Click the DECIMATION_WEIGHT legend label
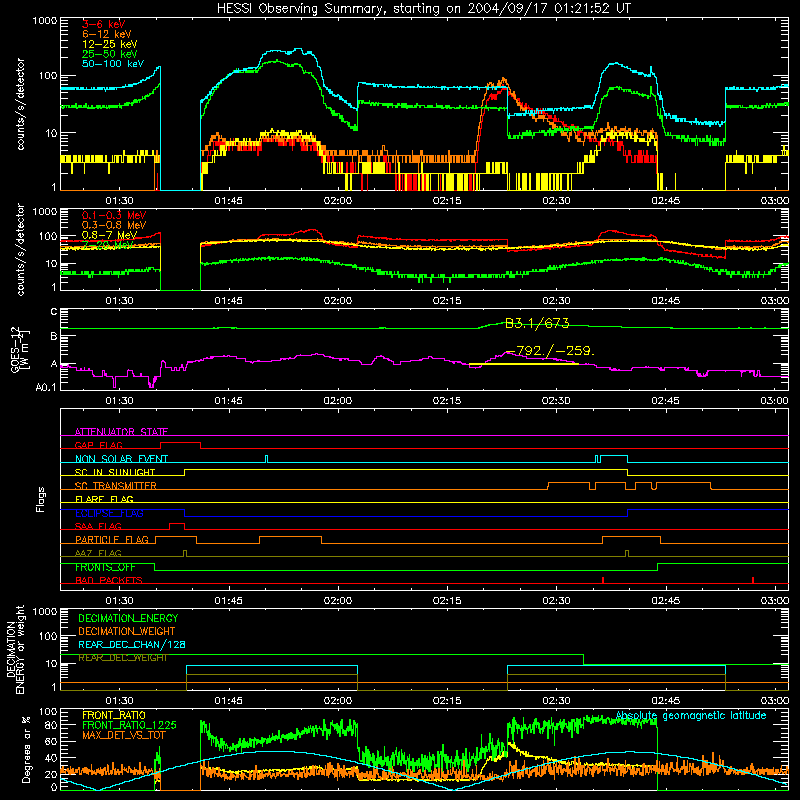Screen dimensions: 800x800 [x=127, y=631]
